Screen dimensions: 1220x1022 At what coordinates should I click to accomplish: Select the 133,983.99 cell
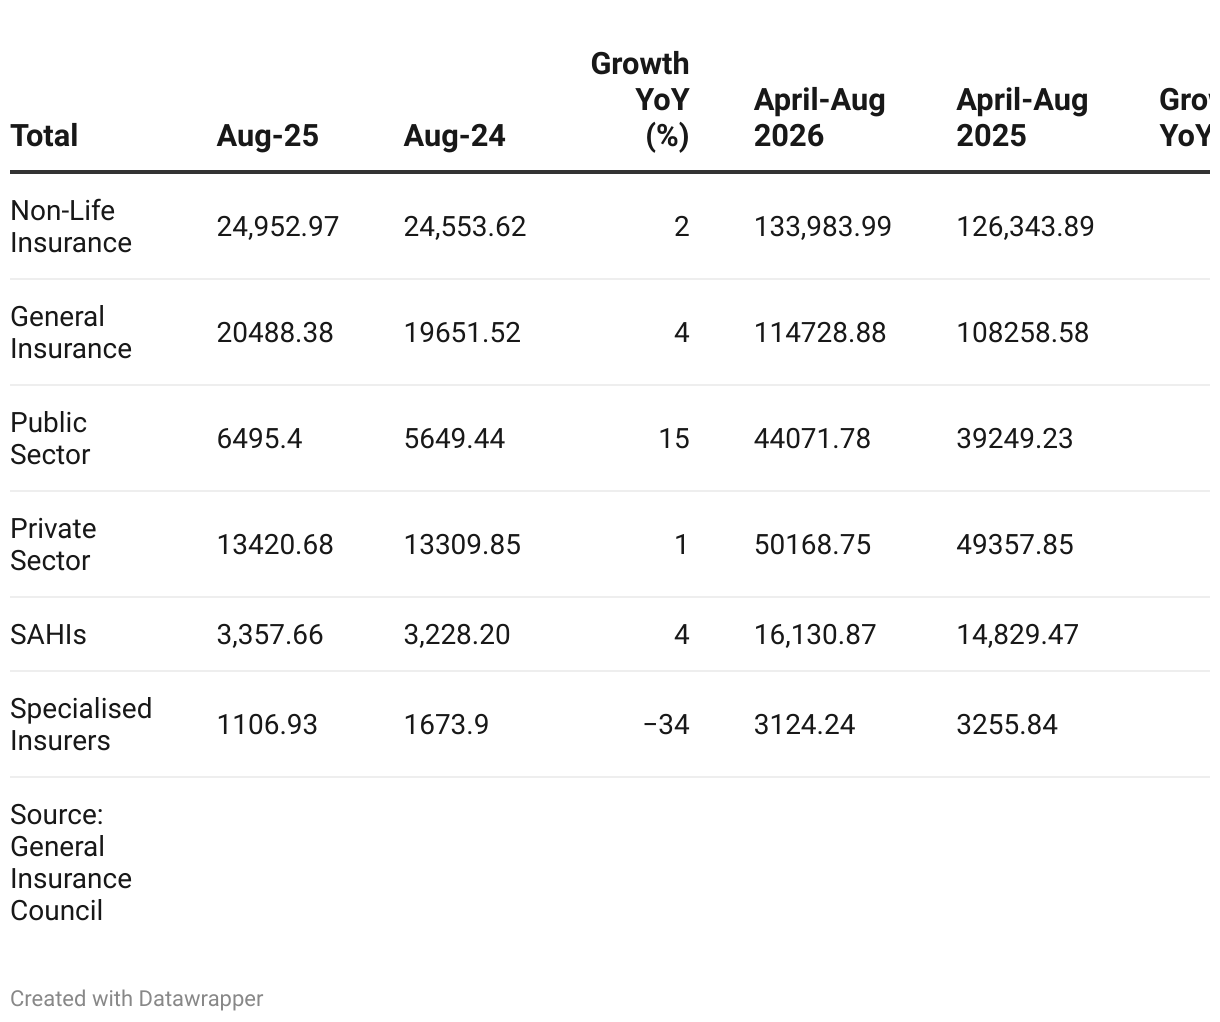coord(822,227)
